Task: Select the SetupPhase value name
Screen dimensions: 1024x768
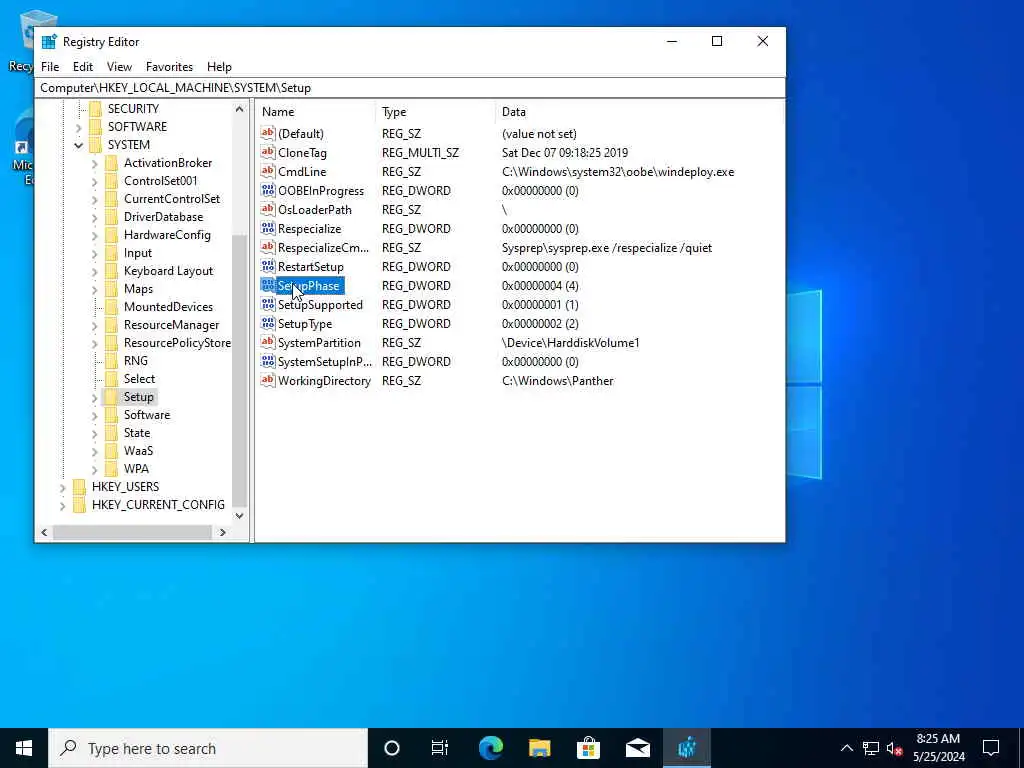Action: pyautogui.click(x=308, y=285)
